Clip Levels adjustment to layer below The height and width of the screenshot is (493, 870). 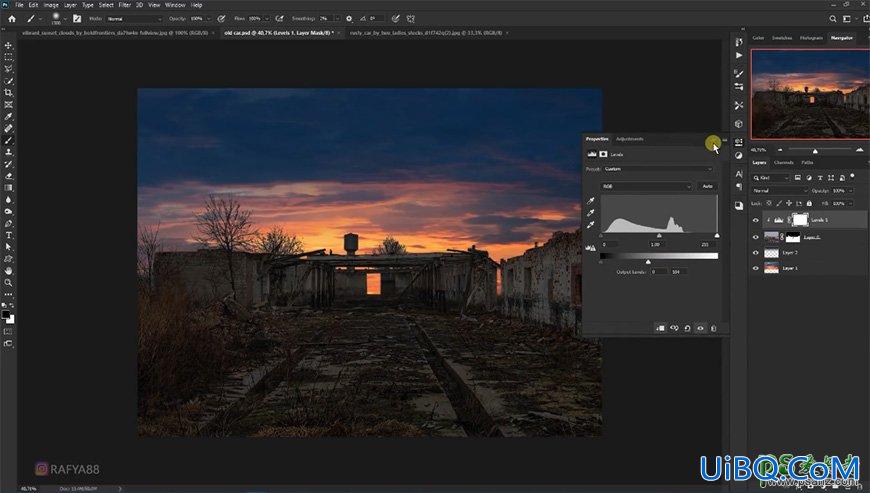[660, 328]
